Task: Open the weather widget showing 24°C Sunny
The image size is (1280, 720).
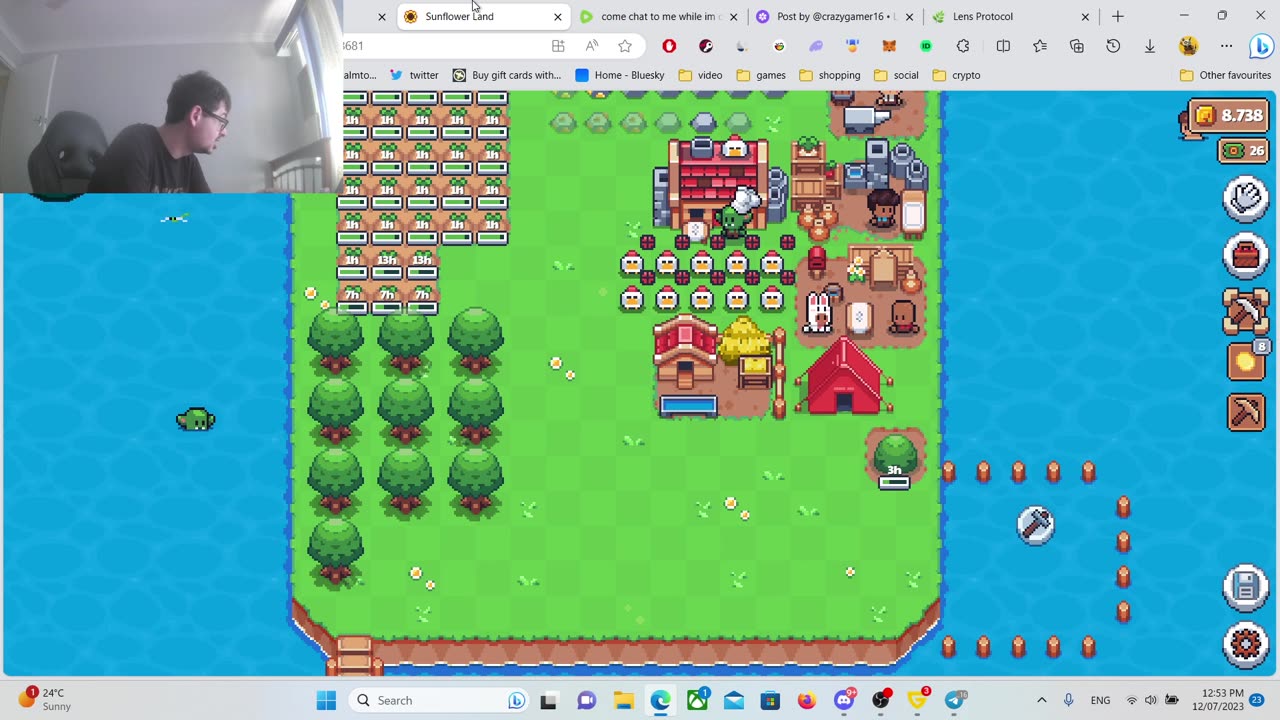Action: pyautogui.click(x=45, y=700)
